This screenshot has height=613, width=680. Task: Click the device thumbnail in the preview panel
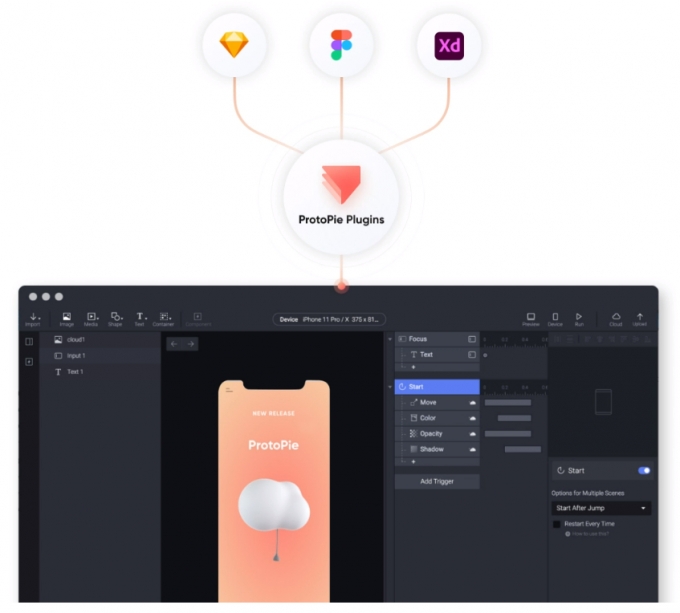[x=603, y=402]
